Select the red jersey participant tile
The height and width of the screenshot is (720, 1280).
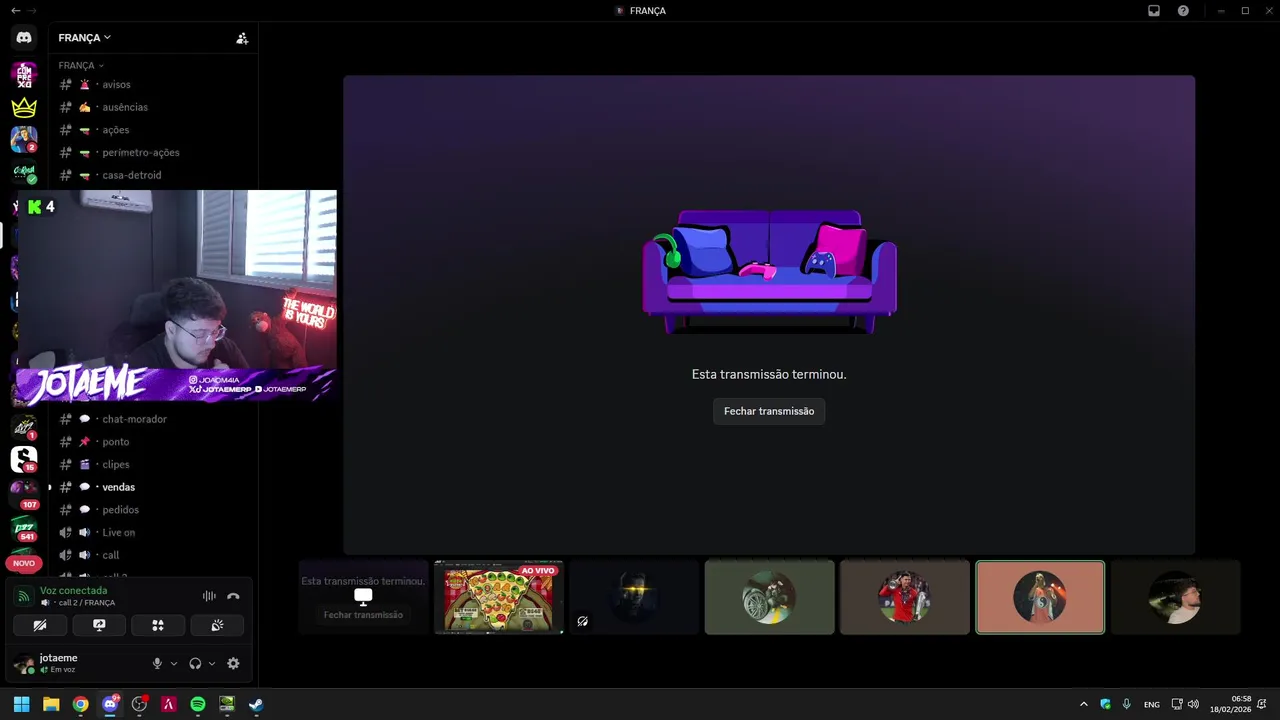pos(905,597)
